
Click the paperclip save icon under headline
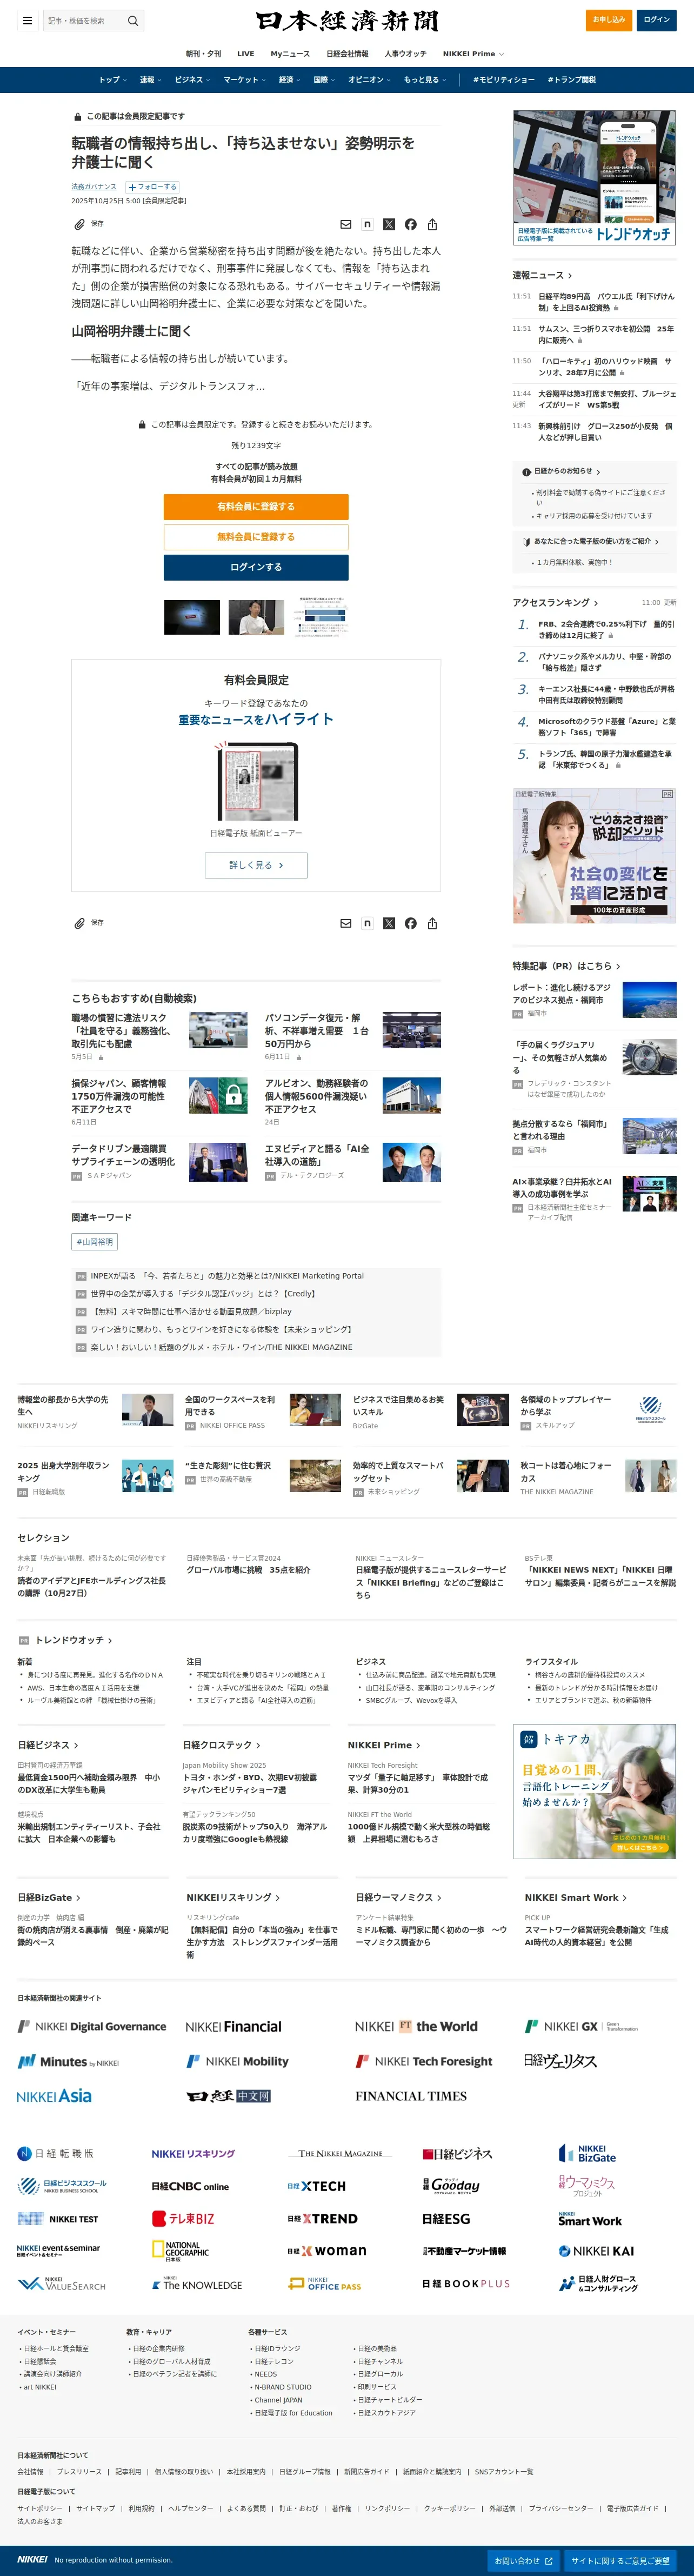click(x=79, y=224)
